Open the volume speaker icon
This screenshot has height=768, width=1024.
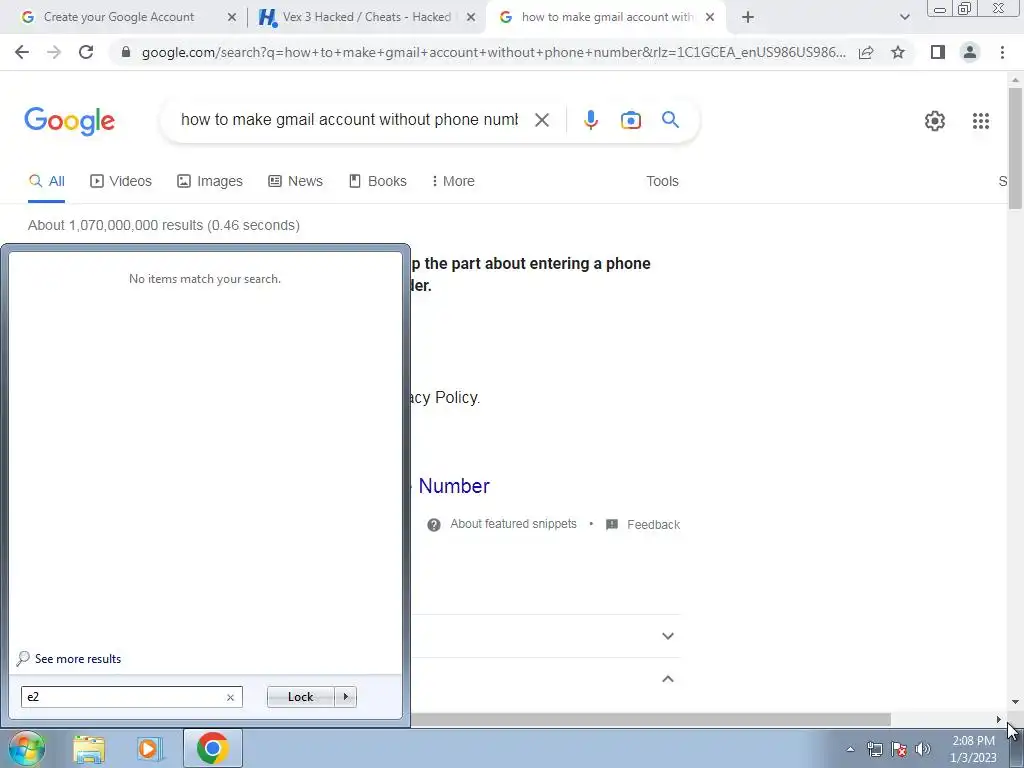click(923, 749)
